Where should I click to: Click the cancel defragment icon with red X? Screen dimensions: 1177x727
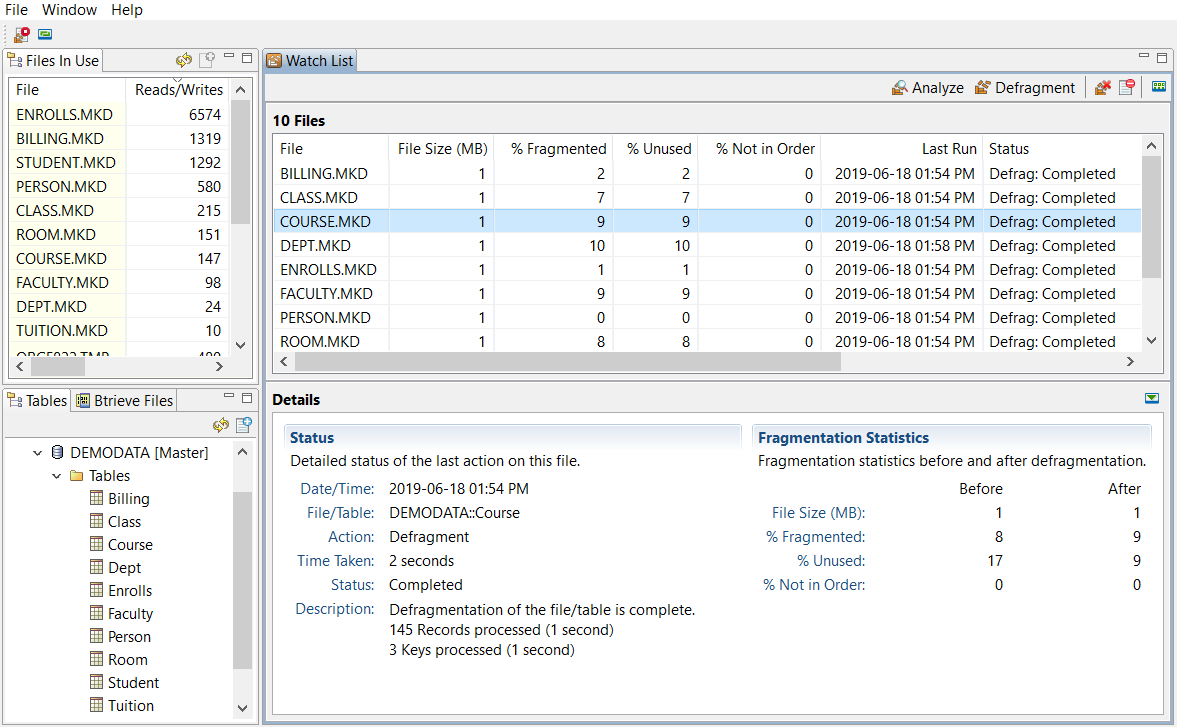(1103, 88)
